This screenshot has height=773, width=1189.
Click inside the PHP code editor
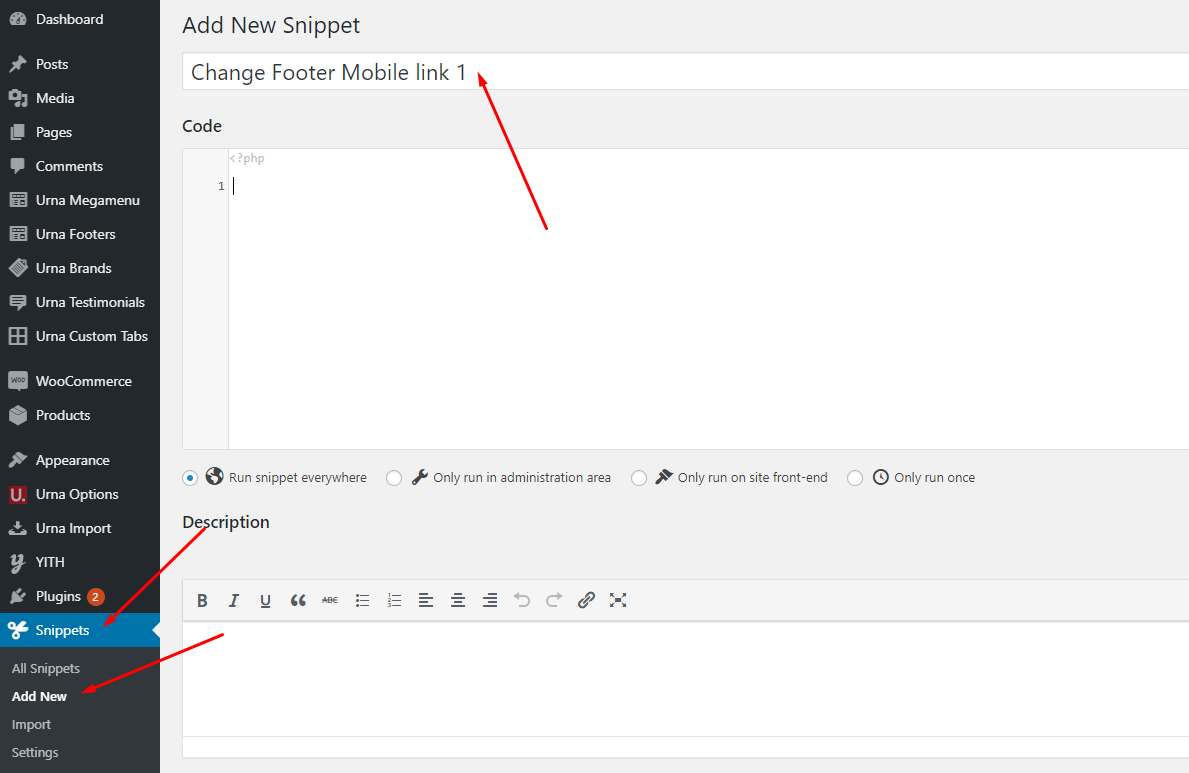click(x=708, y=299)
